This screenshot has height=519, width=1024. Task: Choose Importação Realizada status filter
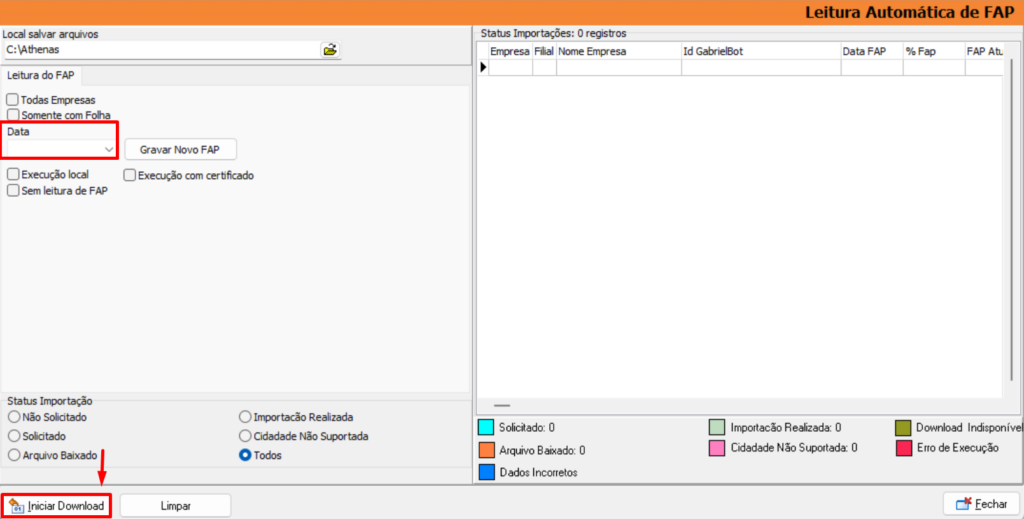[246, 417]
